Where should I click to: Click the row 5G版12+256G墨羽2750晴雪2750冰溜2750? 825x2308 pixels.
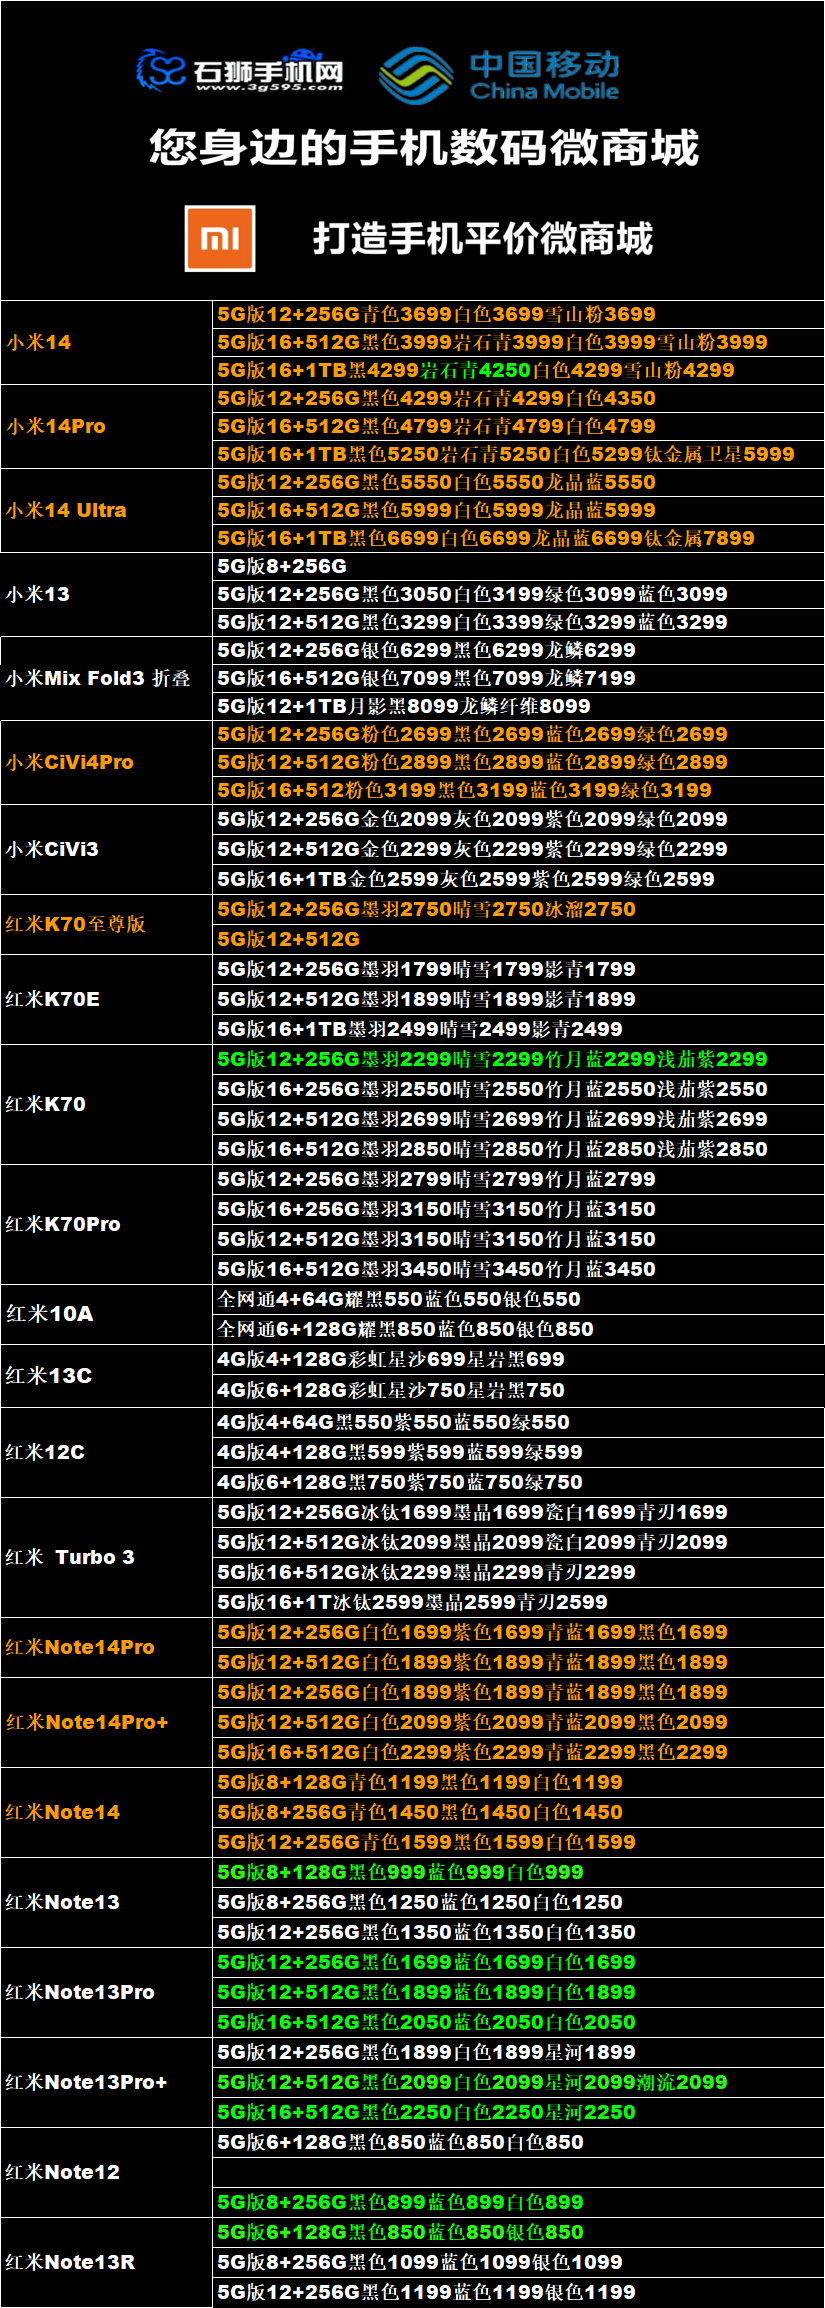coord(518,909)
